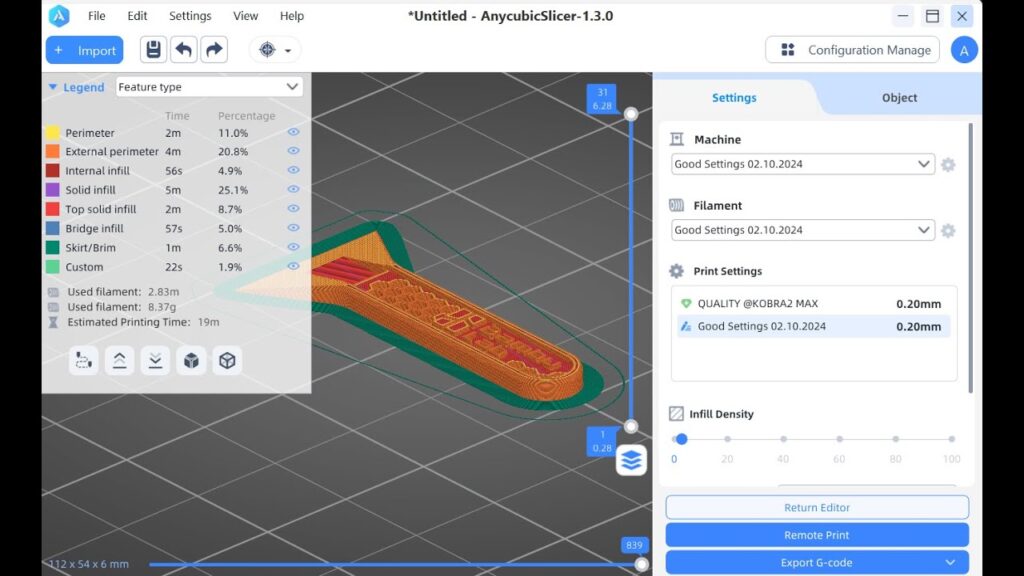Click the Return Editor button

pos(817,507)
